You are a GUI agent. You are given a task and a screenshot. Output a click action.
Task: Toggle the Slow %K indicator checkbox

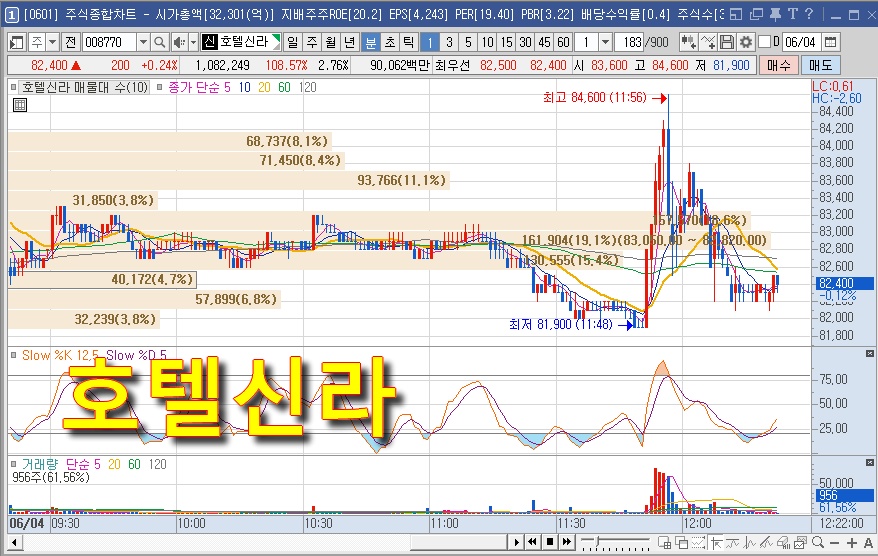tap(13, 355)
